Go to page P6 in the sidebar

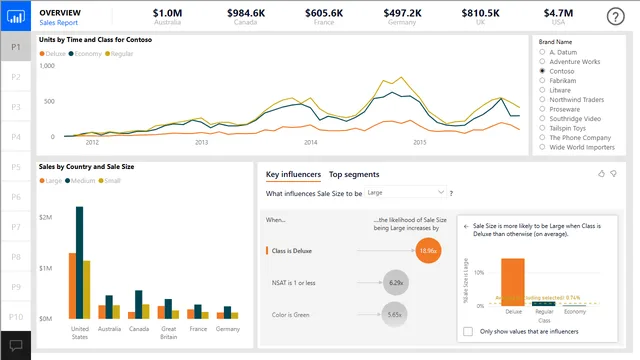16,197
